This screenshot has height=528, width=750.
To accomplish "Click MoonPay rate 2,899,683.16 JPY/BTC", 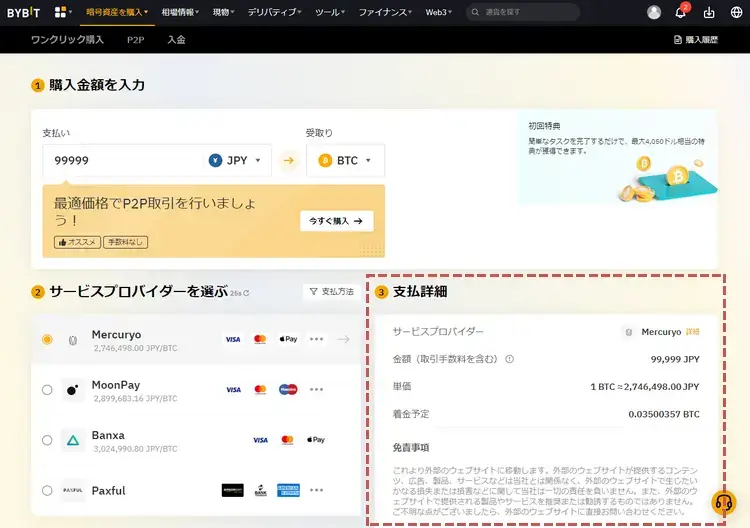I will tap(135, 398).
